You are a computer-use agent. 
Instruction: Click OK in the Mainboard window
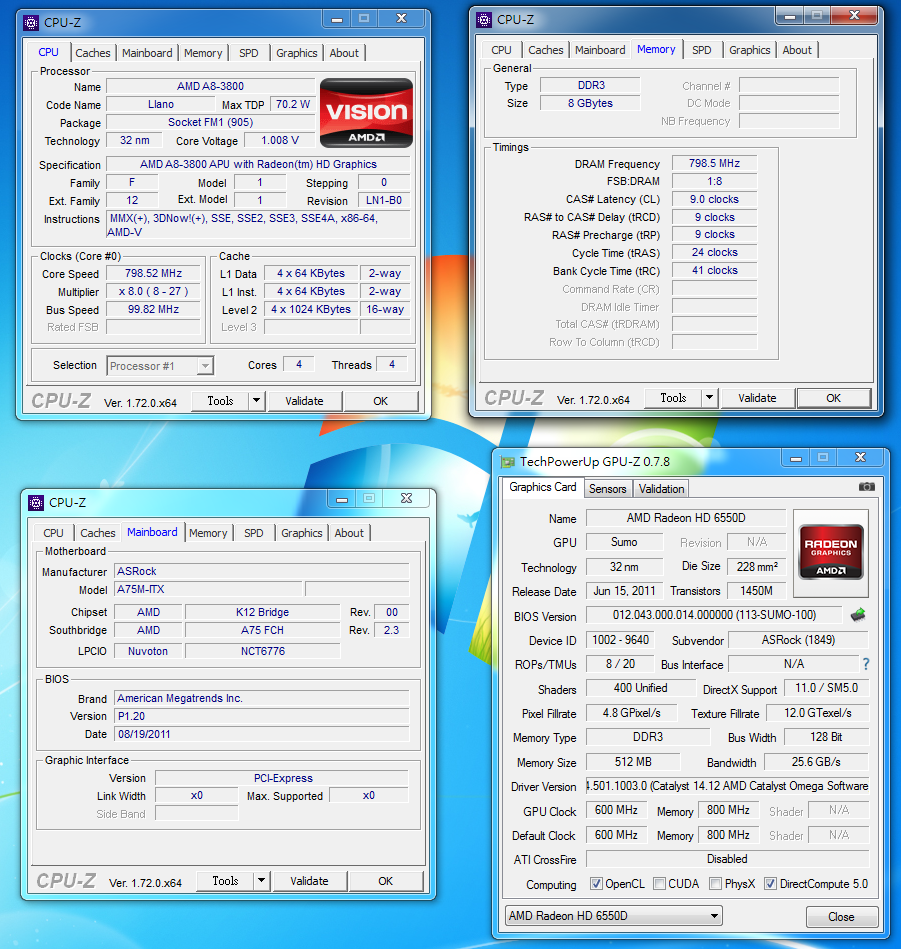click(x=385, y=881)
